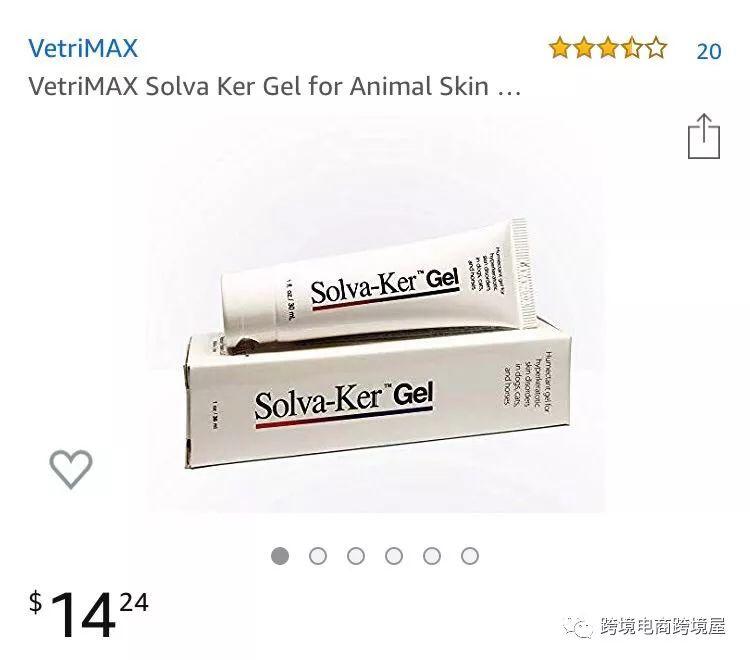Viewport: 750px width, 660px height.
Task: Click the second gold rating star
Action: [x=584, y=48]
